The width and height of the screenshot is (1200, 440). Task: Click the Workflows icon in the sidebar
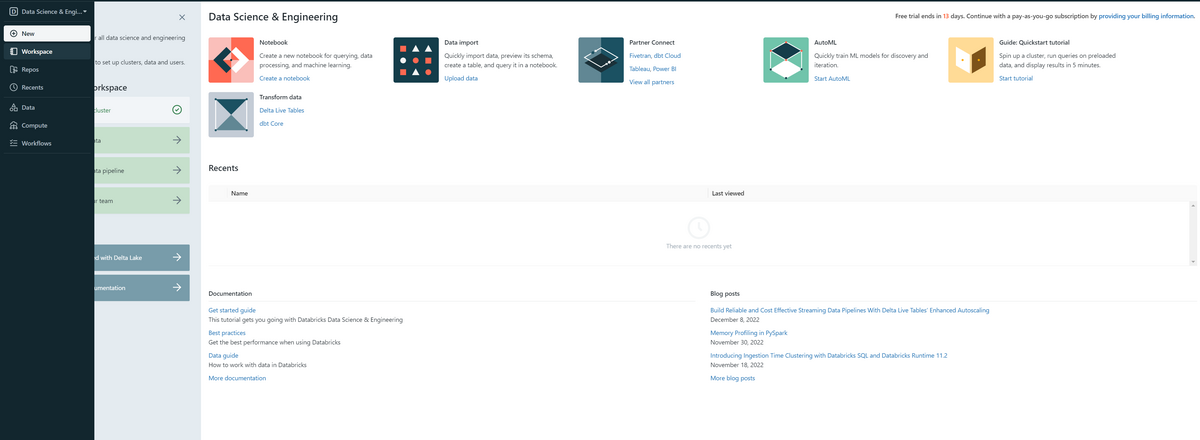13,143
